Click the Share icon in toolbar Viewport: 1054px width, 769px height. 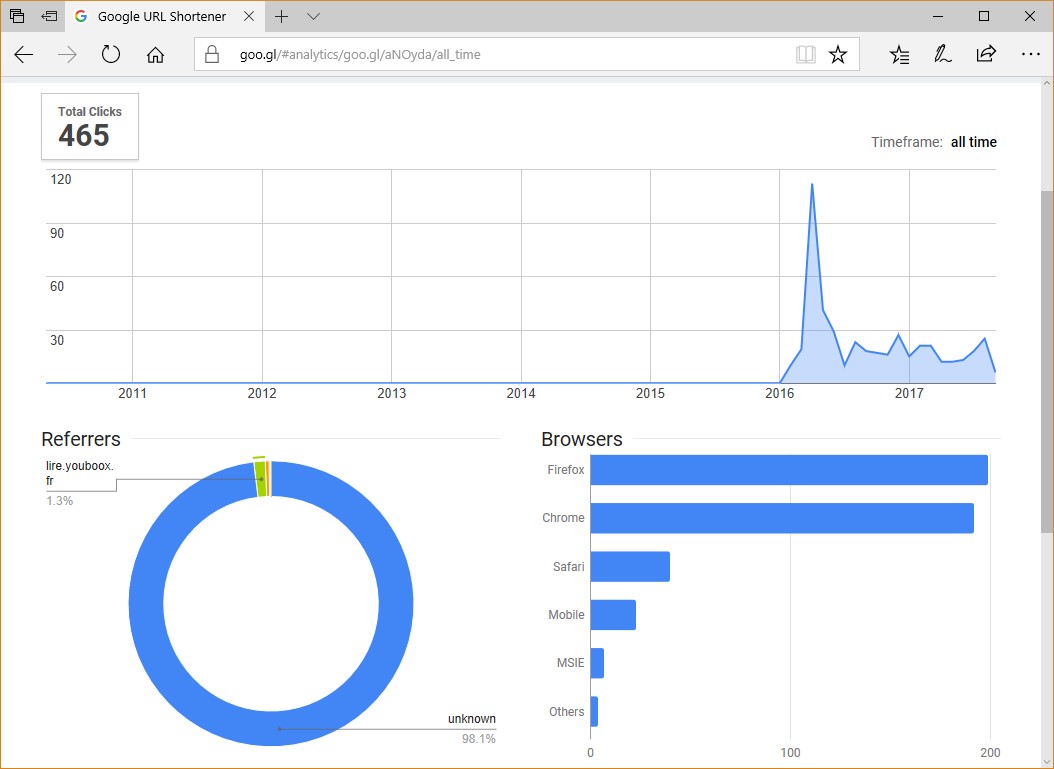point(986,55)
